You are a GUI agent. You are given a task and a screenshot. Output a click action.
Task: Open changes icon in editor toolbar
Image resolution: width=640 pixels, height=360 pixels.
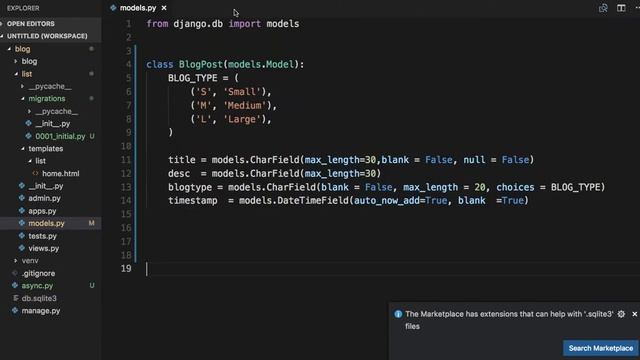[x=603, y=8]
